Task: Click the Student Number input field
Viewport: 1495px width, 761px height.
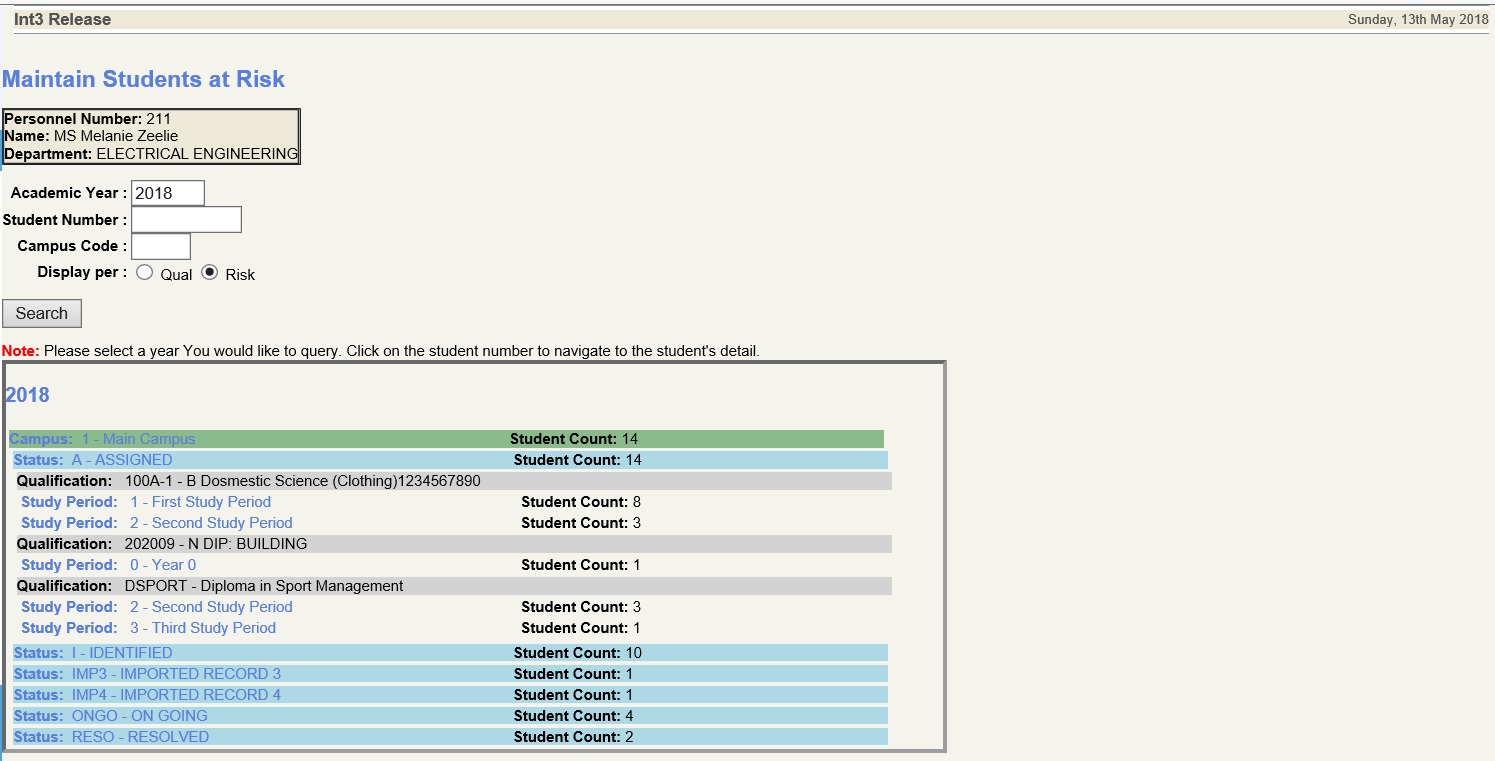Action: tap(186, 219)
